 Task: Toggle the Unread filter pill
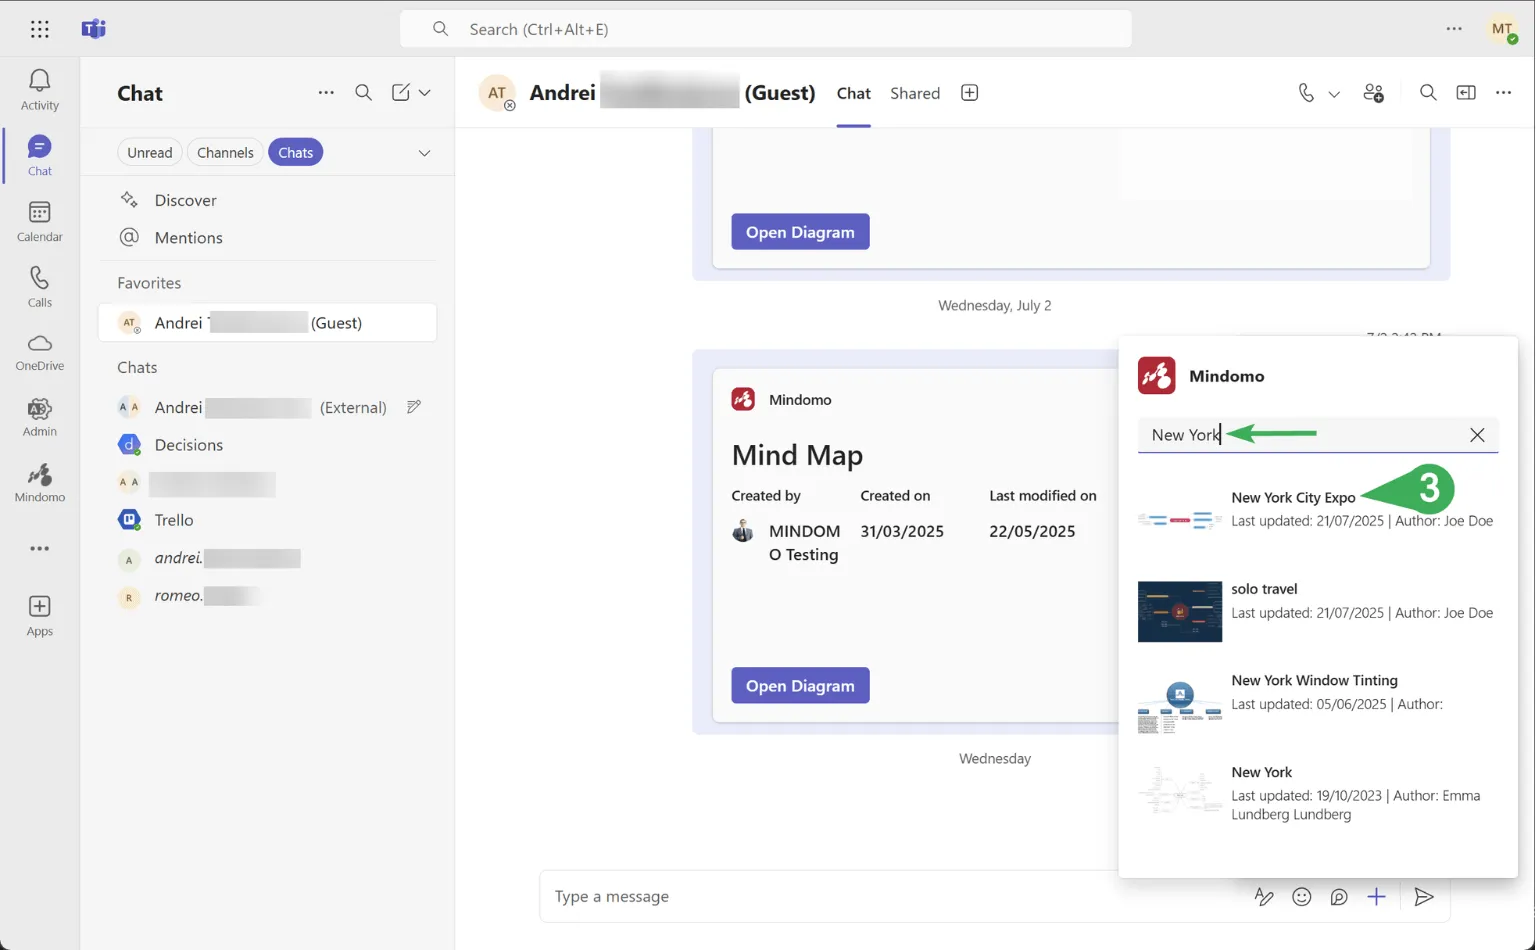(x=149, y=152)
